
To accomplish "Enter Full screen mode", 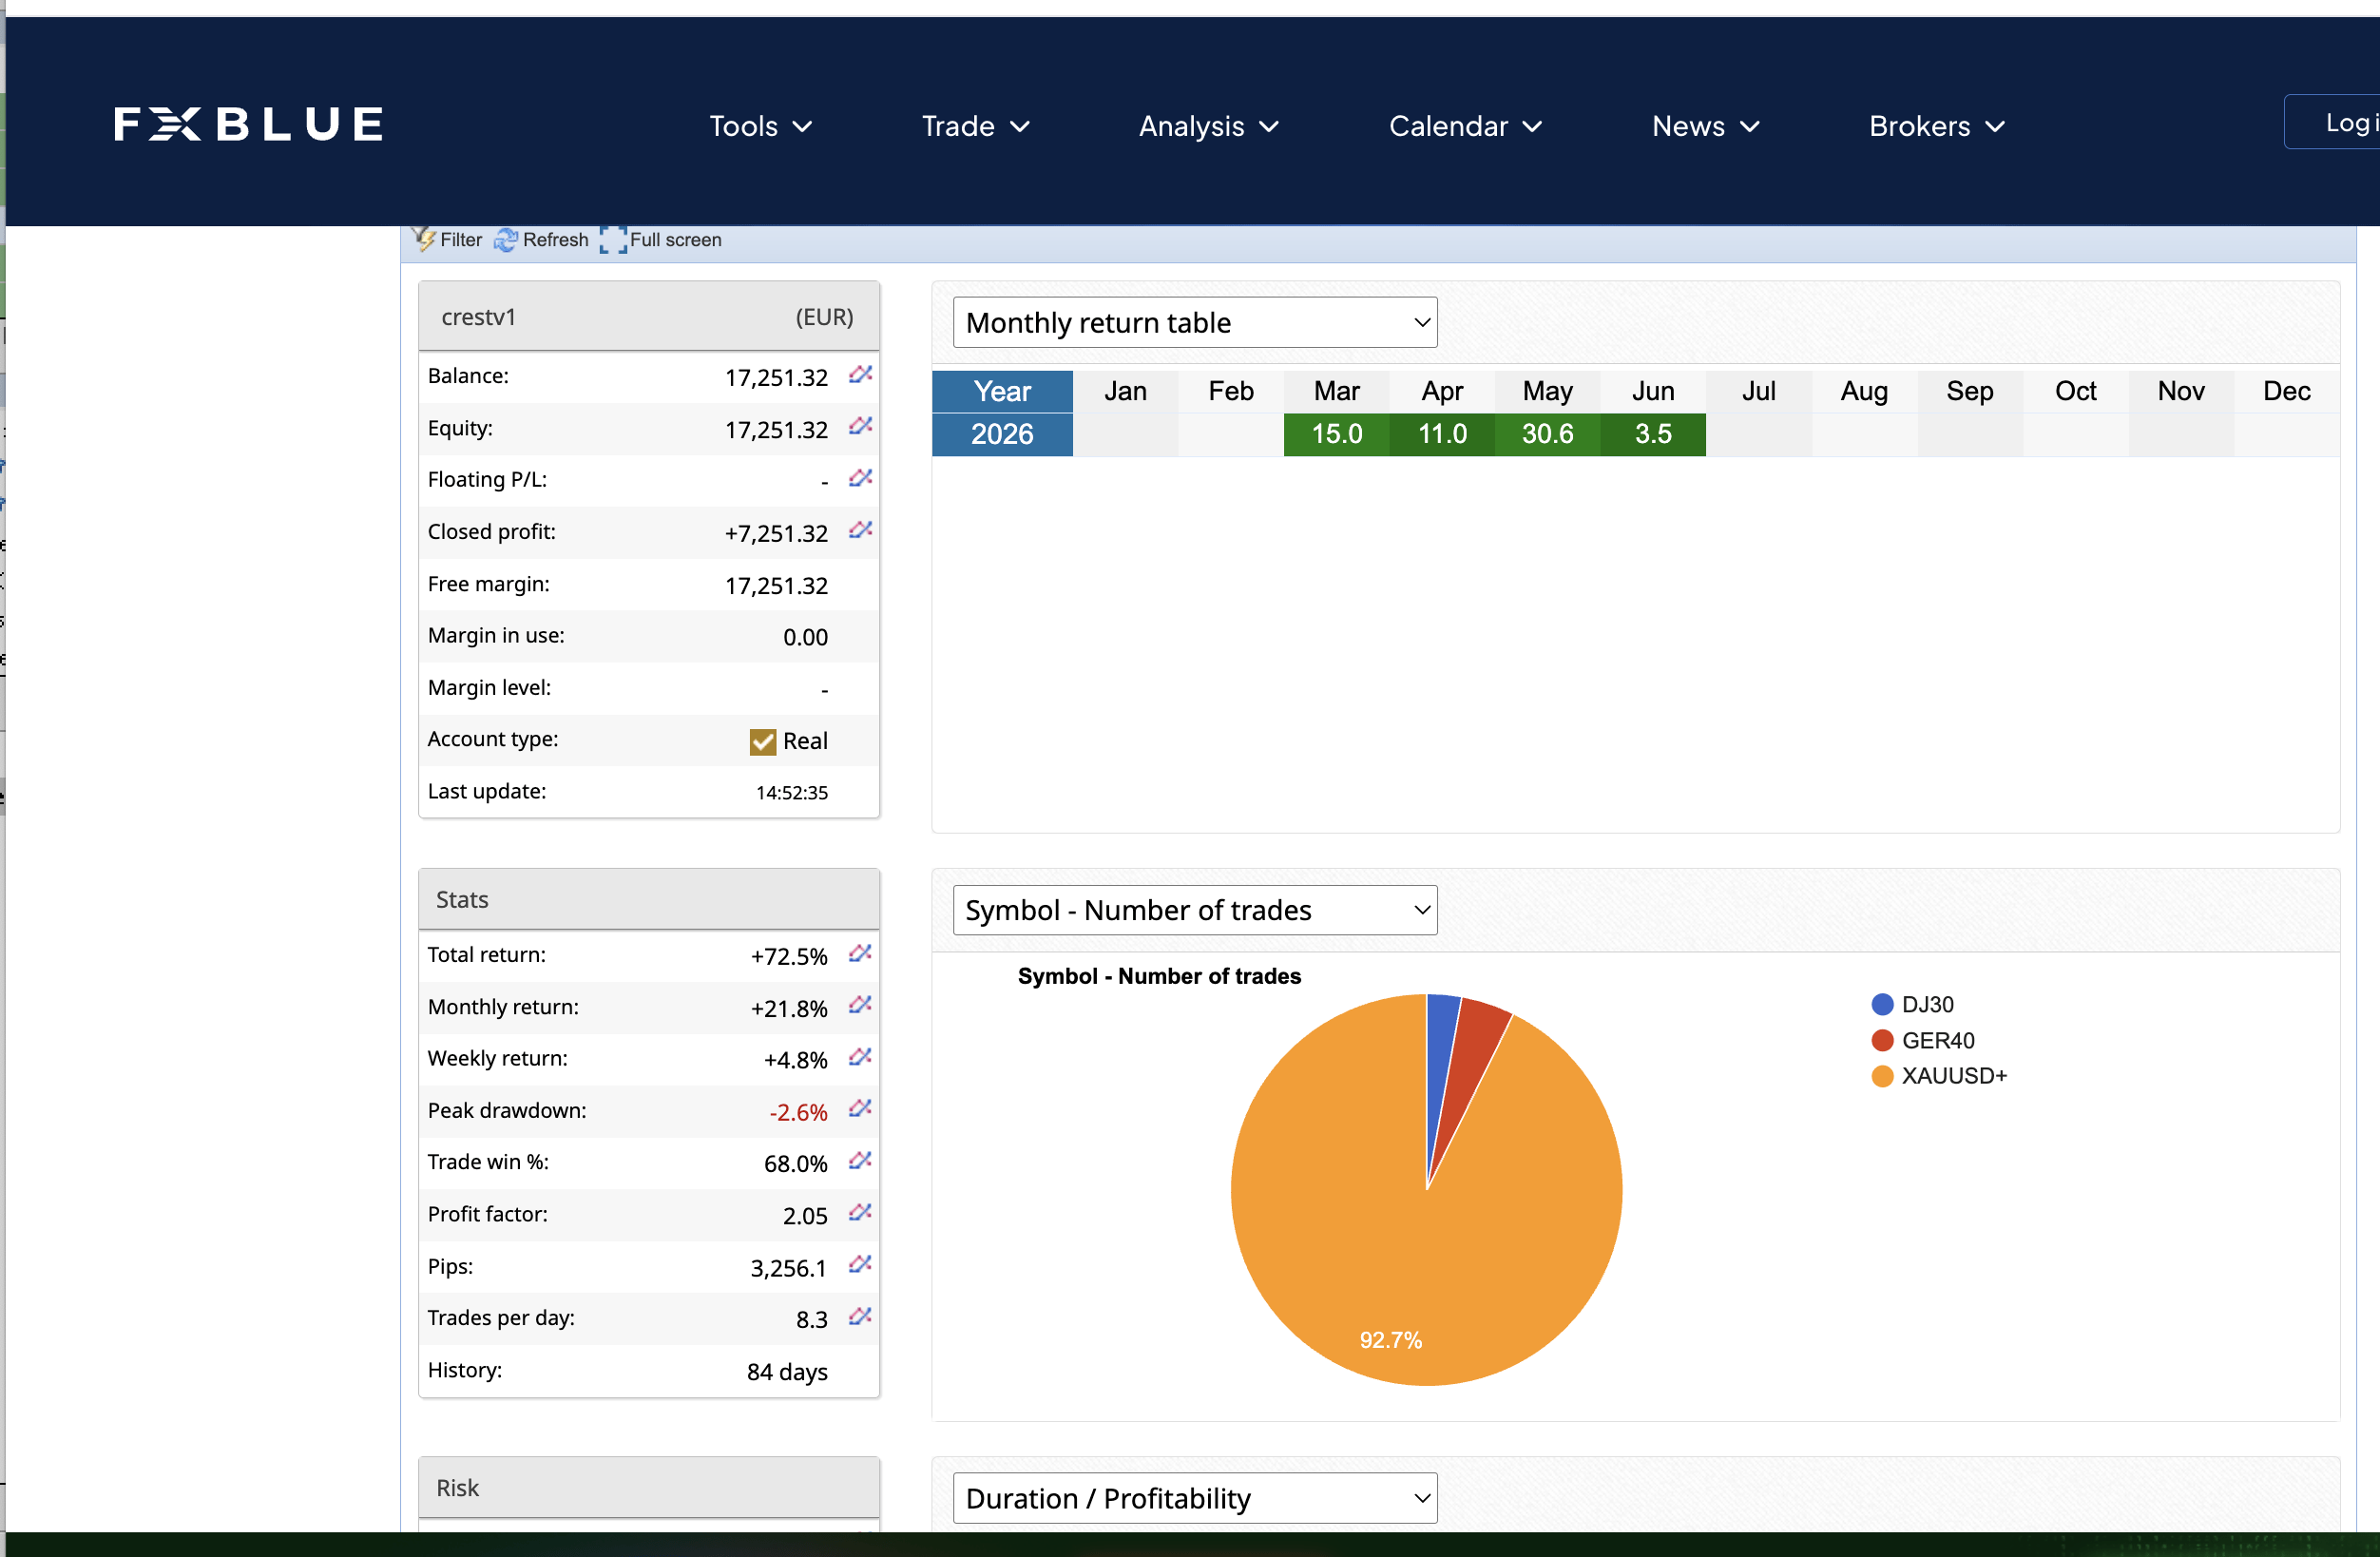I will point(661,240).
